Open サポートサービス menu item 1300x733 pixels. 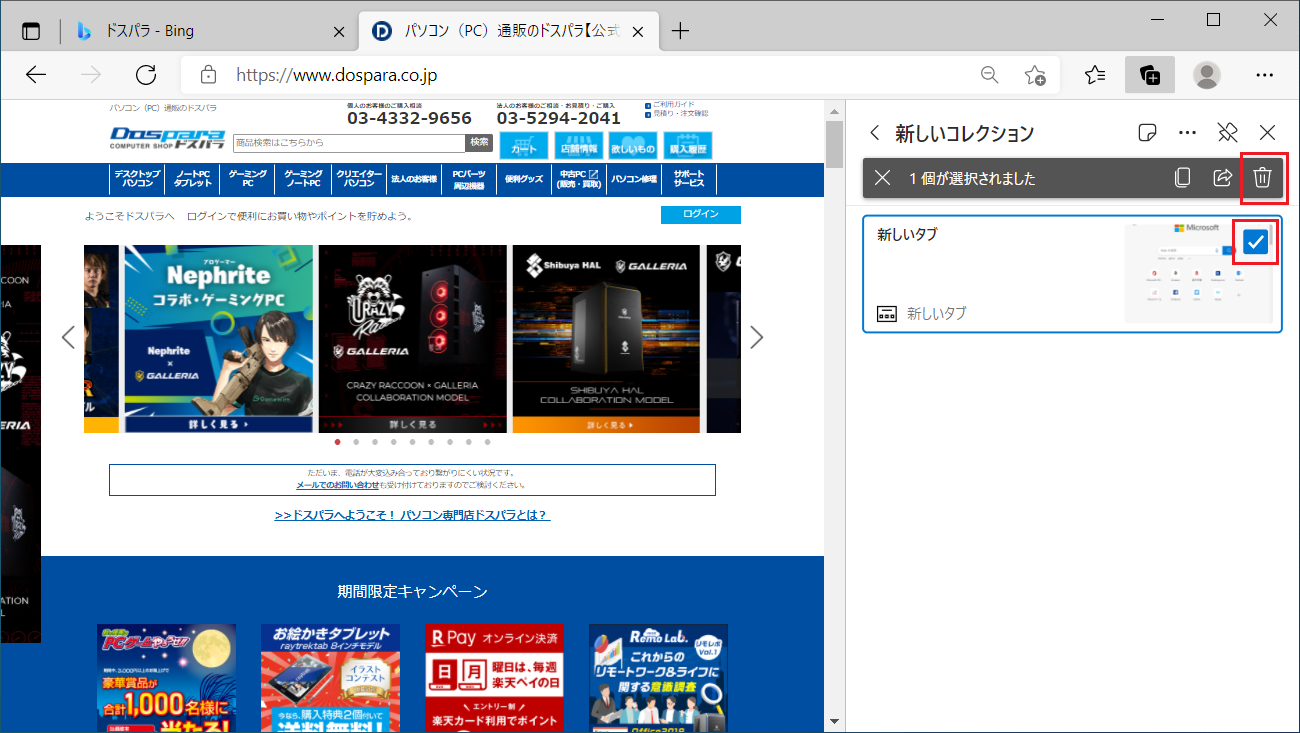(689, 179)
